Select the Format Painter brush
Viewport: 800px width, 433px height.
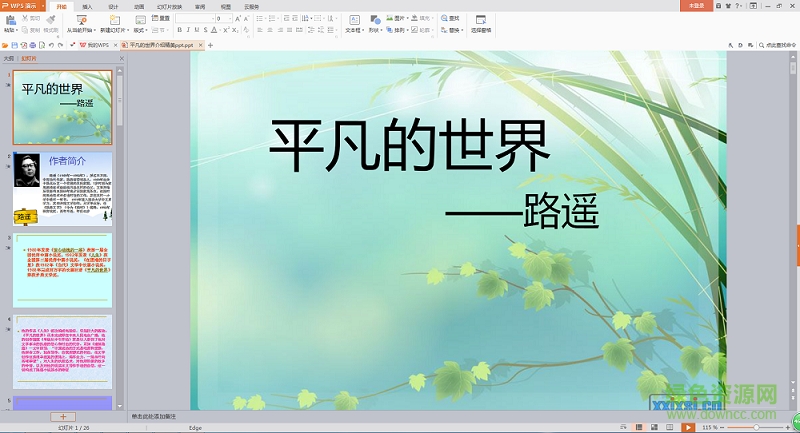51,20
